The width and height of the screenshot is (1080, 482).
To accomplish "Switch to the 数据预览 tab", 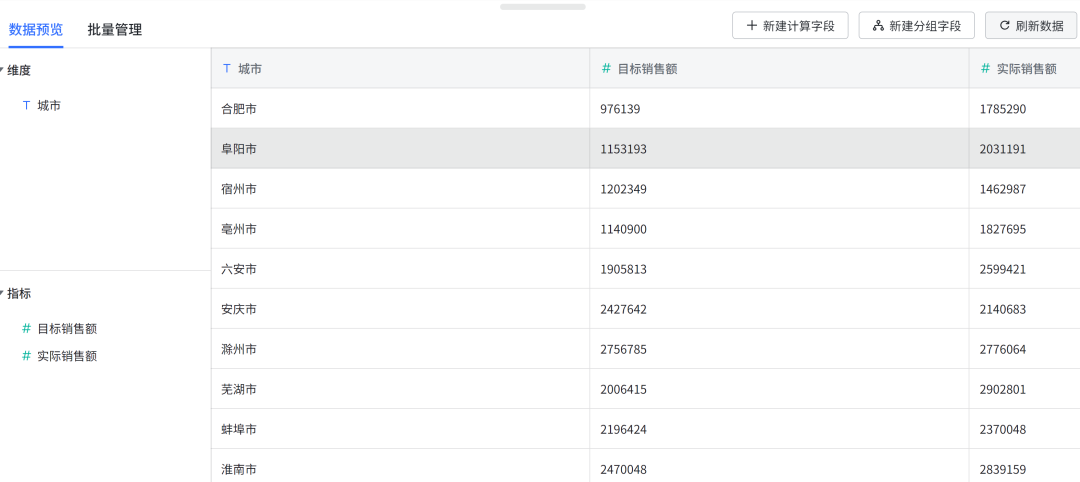I will coord(36,29).
